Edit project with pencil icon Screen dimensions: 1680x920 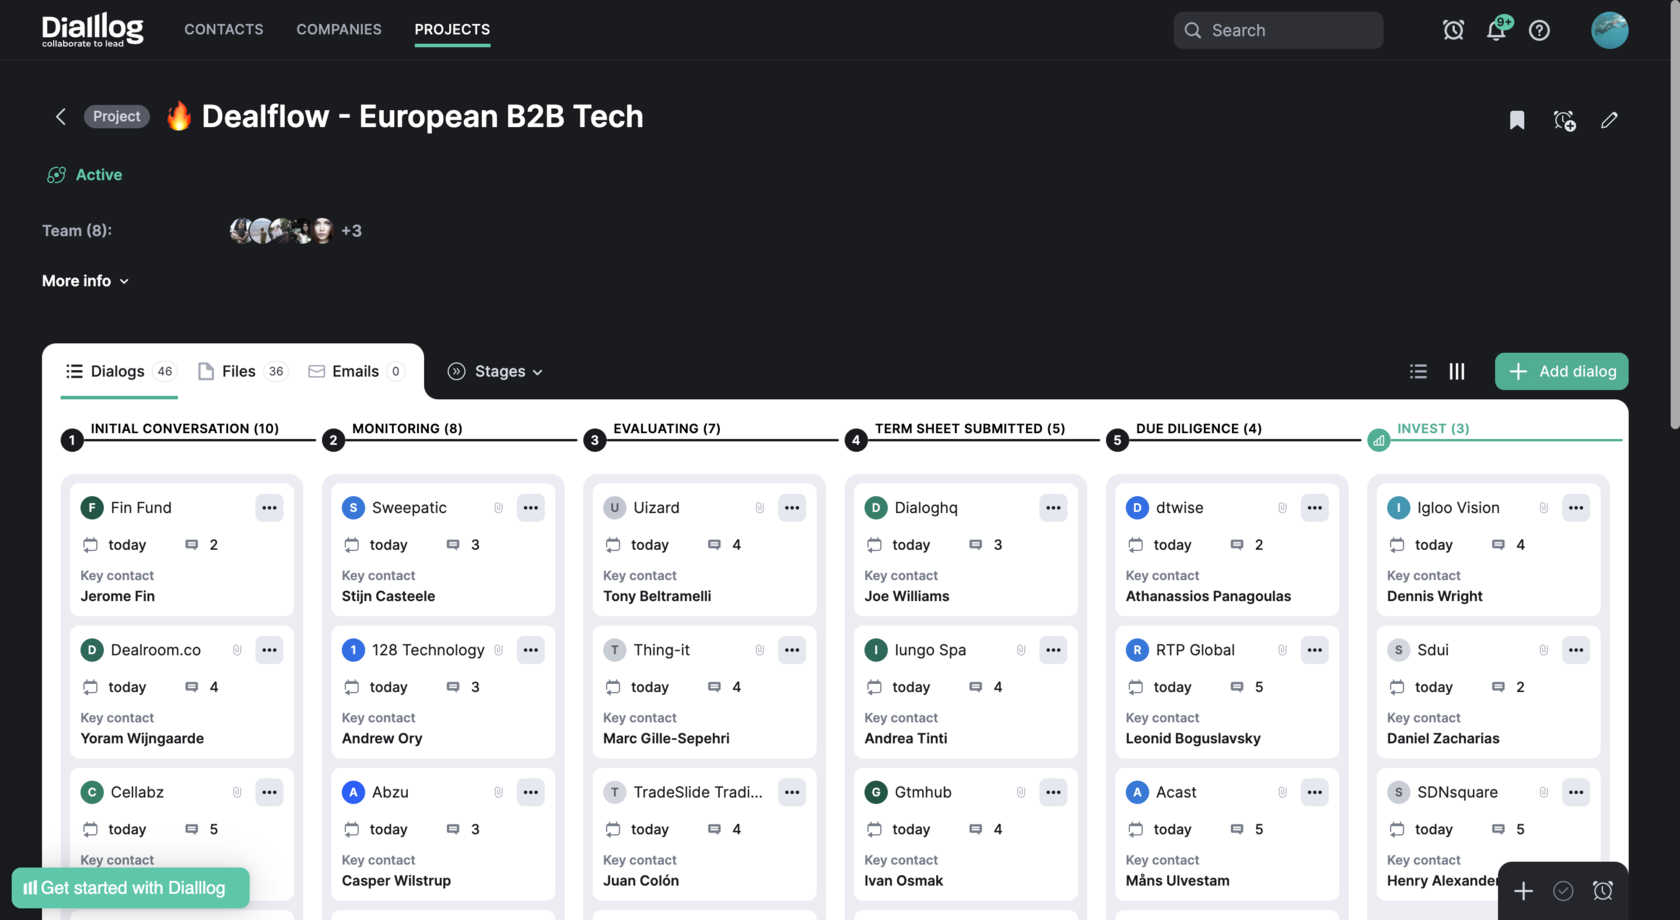click(1608, 120)
